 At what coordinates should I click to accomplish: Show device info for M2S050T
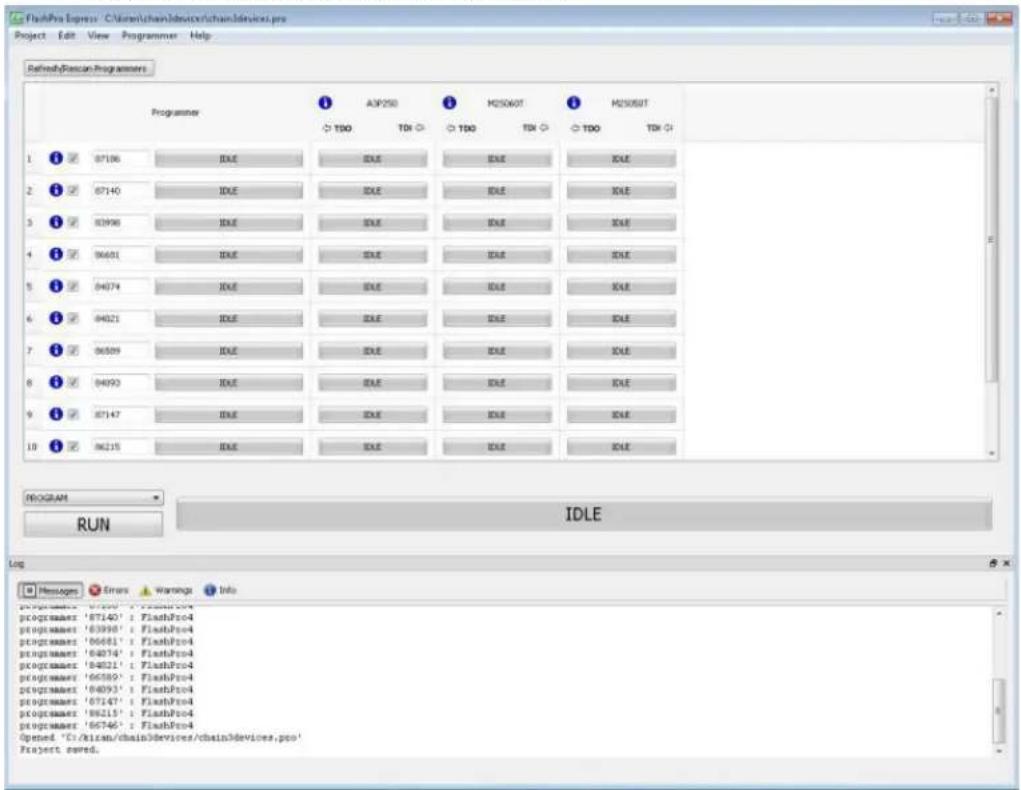point(573,102)
